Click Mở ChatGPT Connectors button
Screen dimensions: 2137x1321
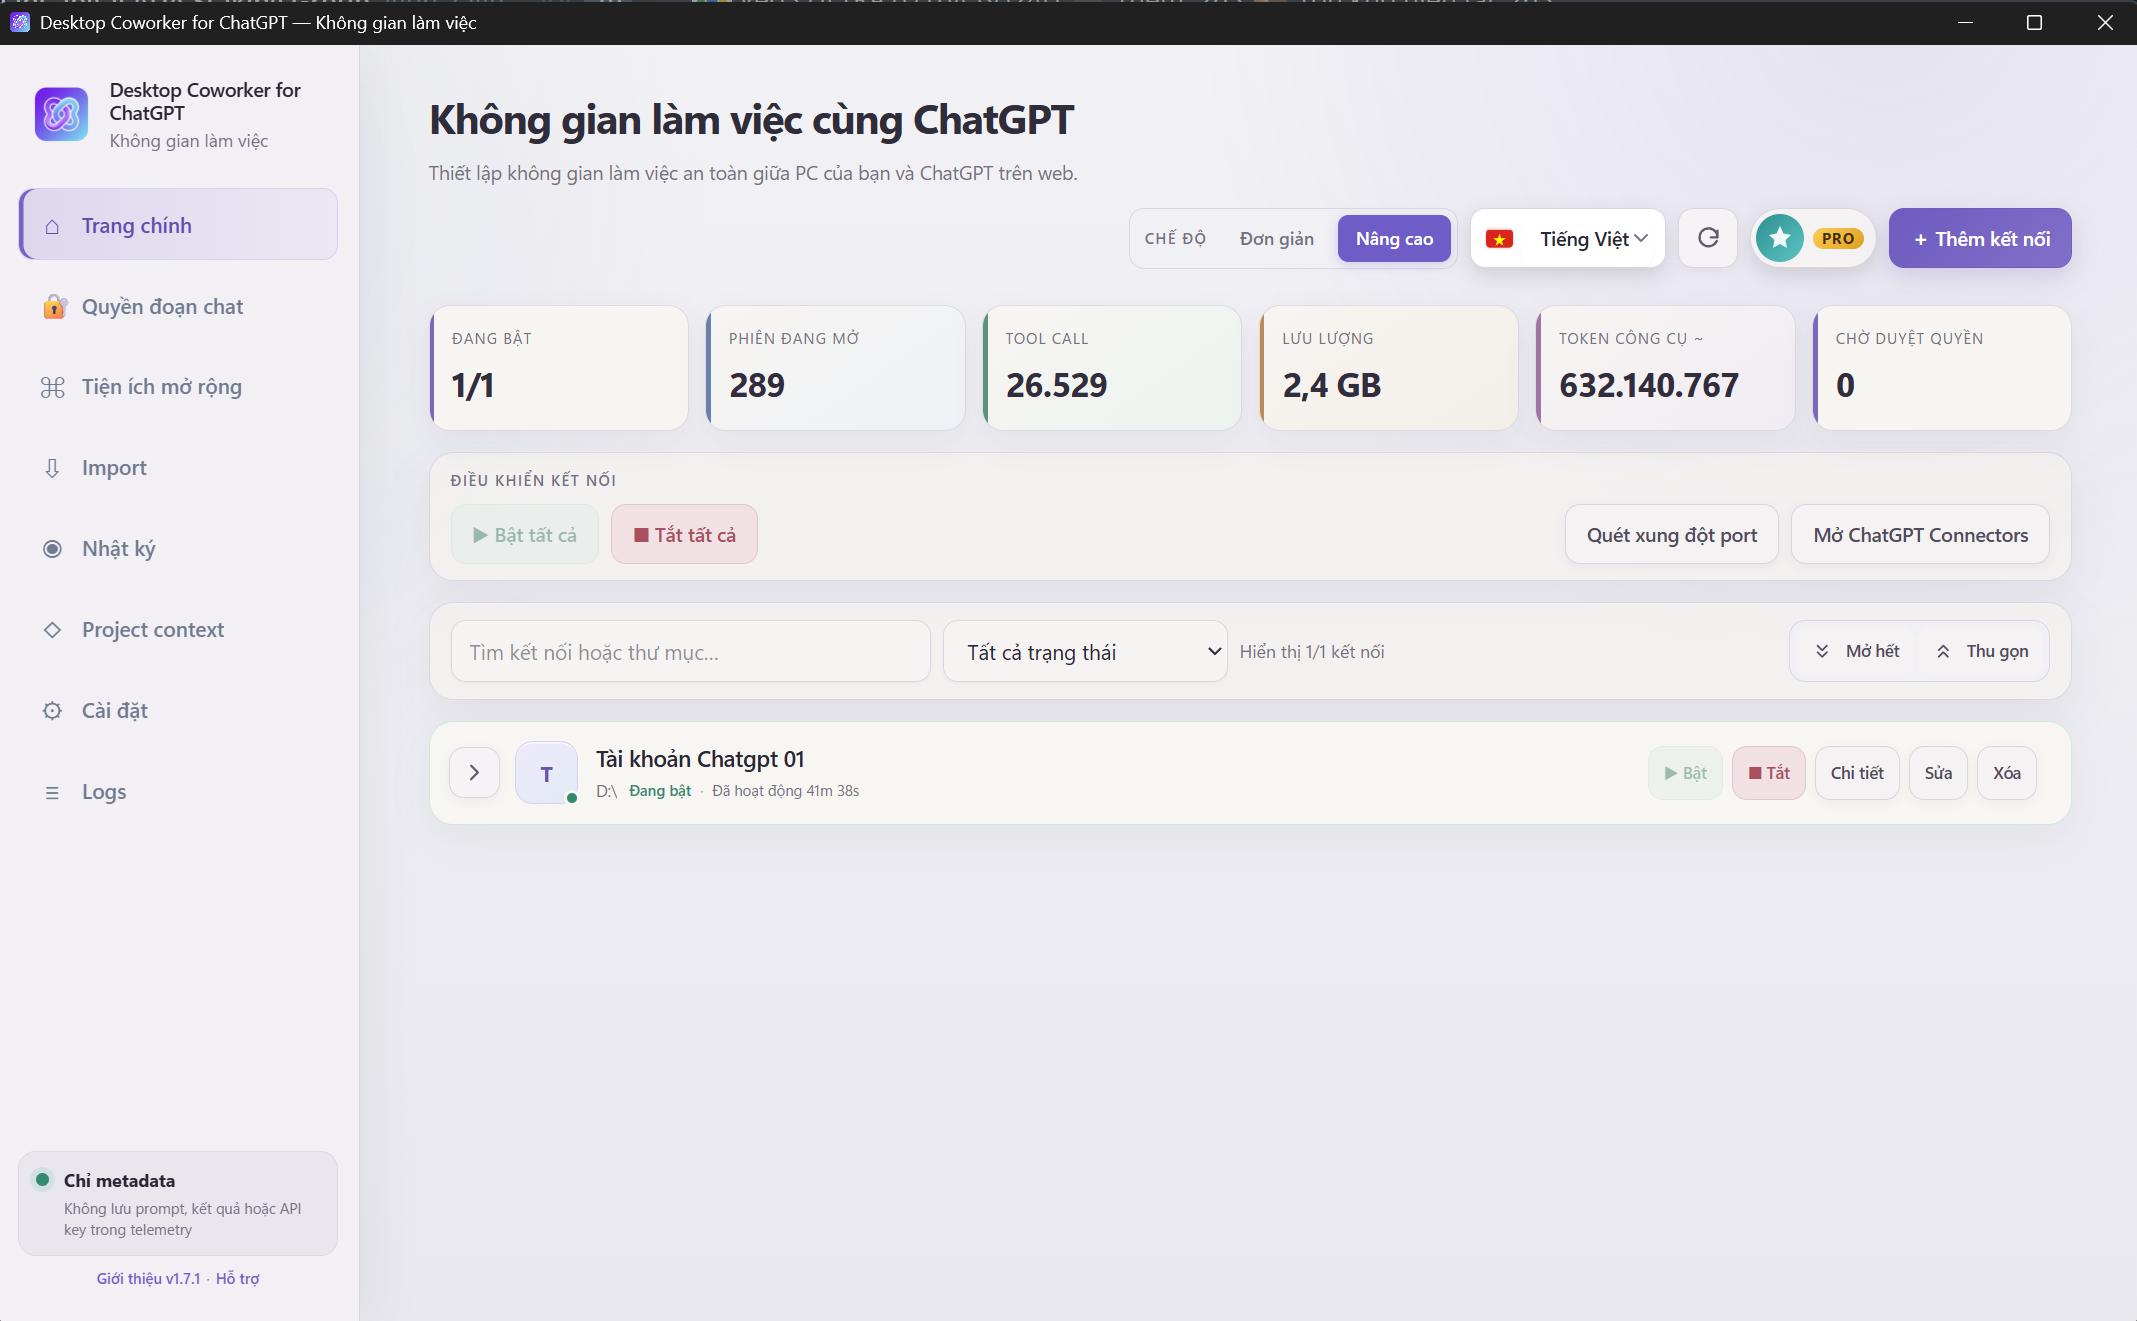1920,534
